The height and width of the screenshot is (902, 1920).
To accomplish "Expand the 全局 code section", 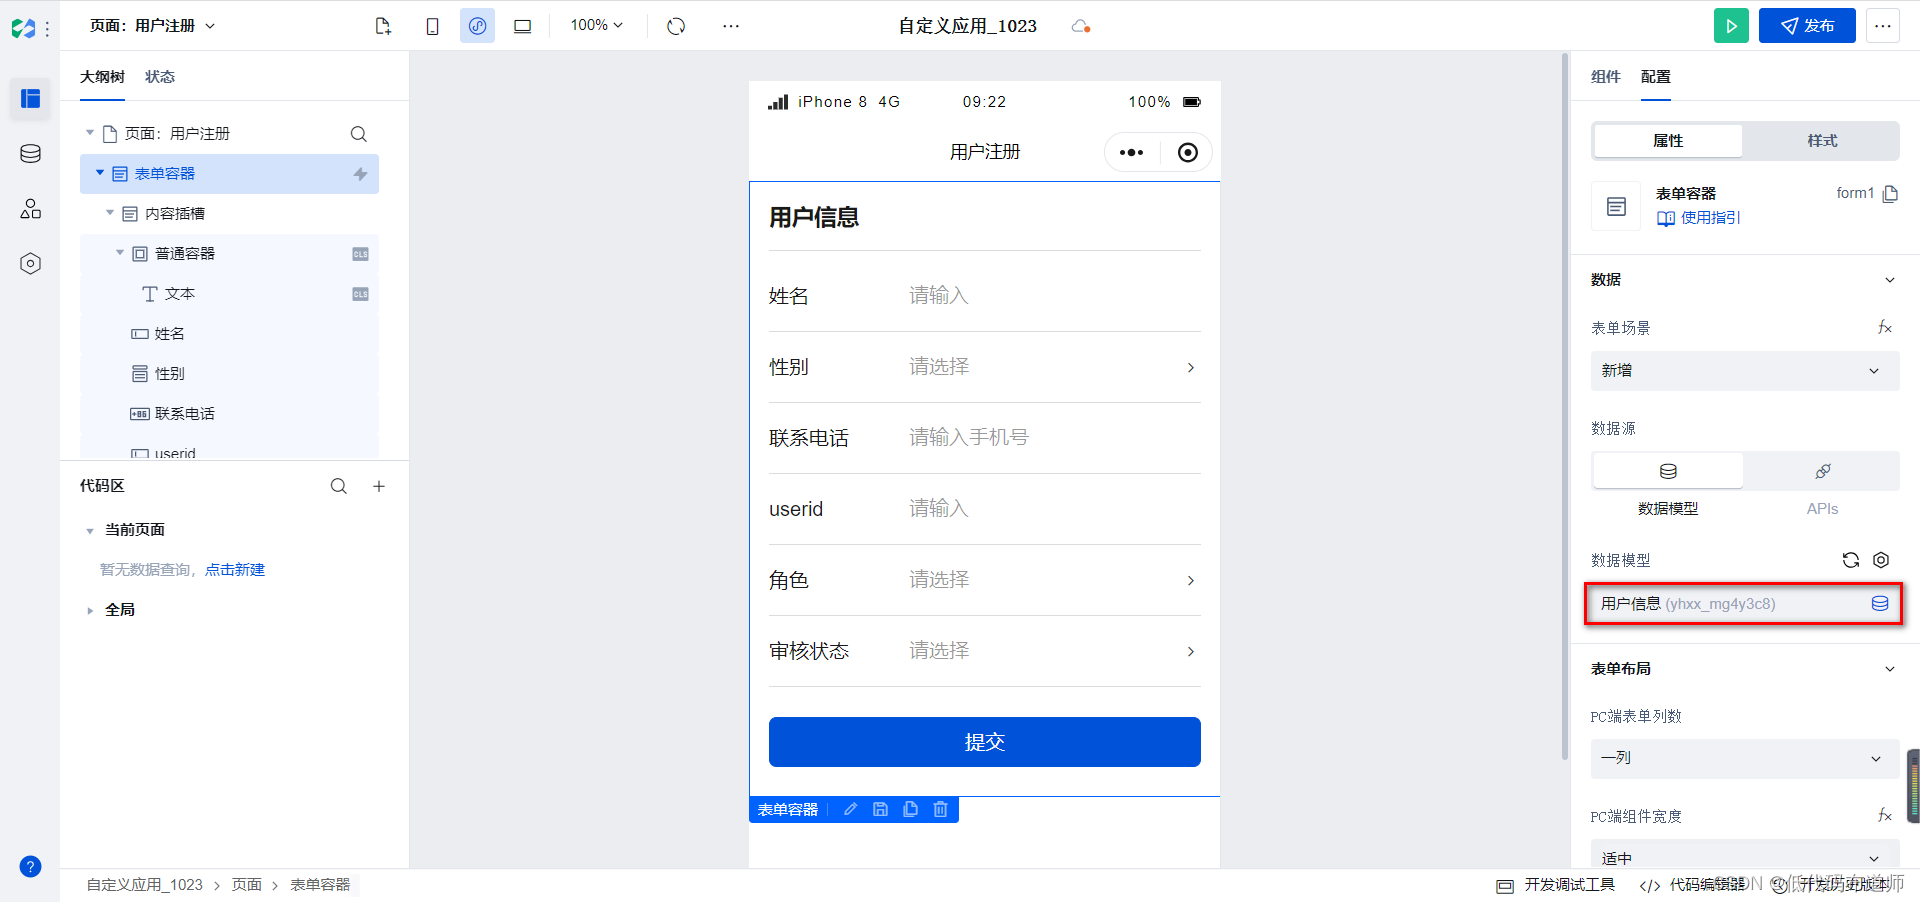I will tap(90, 610).
